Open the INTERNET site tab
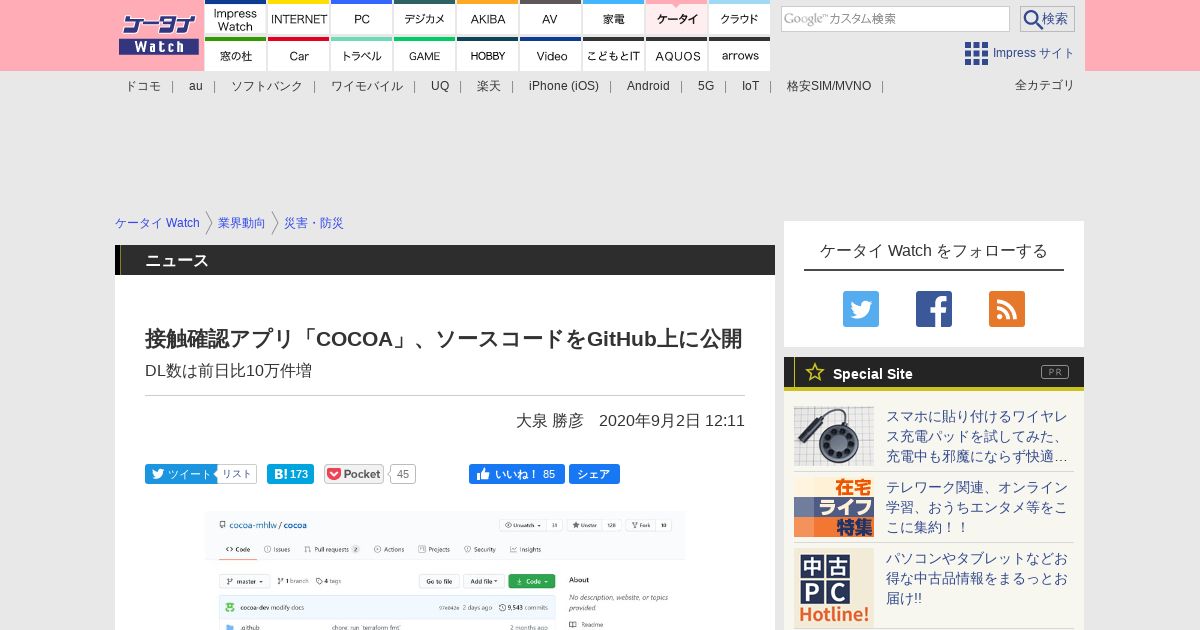Image resolution: width=1200 pixels, height=630 pixels. click(x=299, y=19)
